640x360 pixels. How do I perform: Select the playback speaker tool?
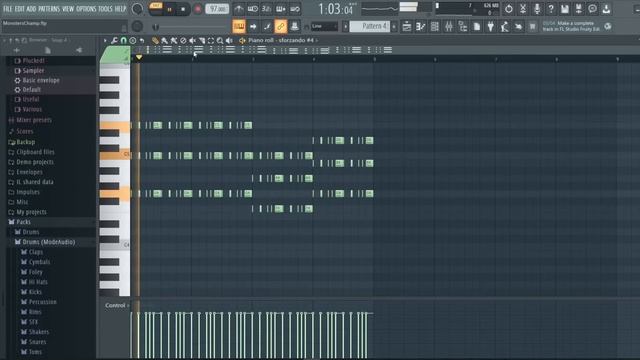click(229, 40)
